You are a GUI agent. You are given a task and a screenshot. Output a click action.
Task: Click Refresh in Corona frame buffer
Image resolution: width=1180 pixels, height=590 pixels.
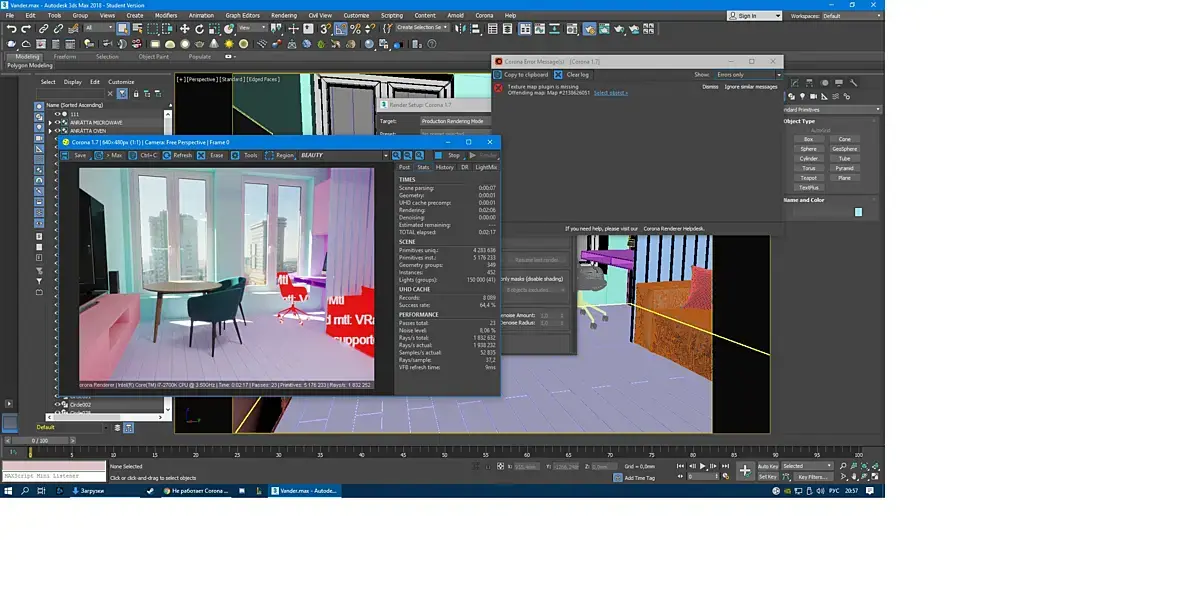click(178, 155)
